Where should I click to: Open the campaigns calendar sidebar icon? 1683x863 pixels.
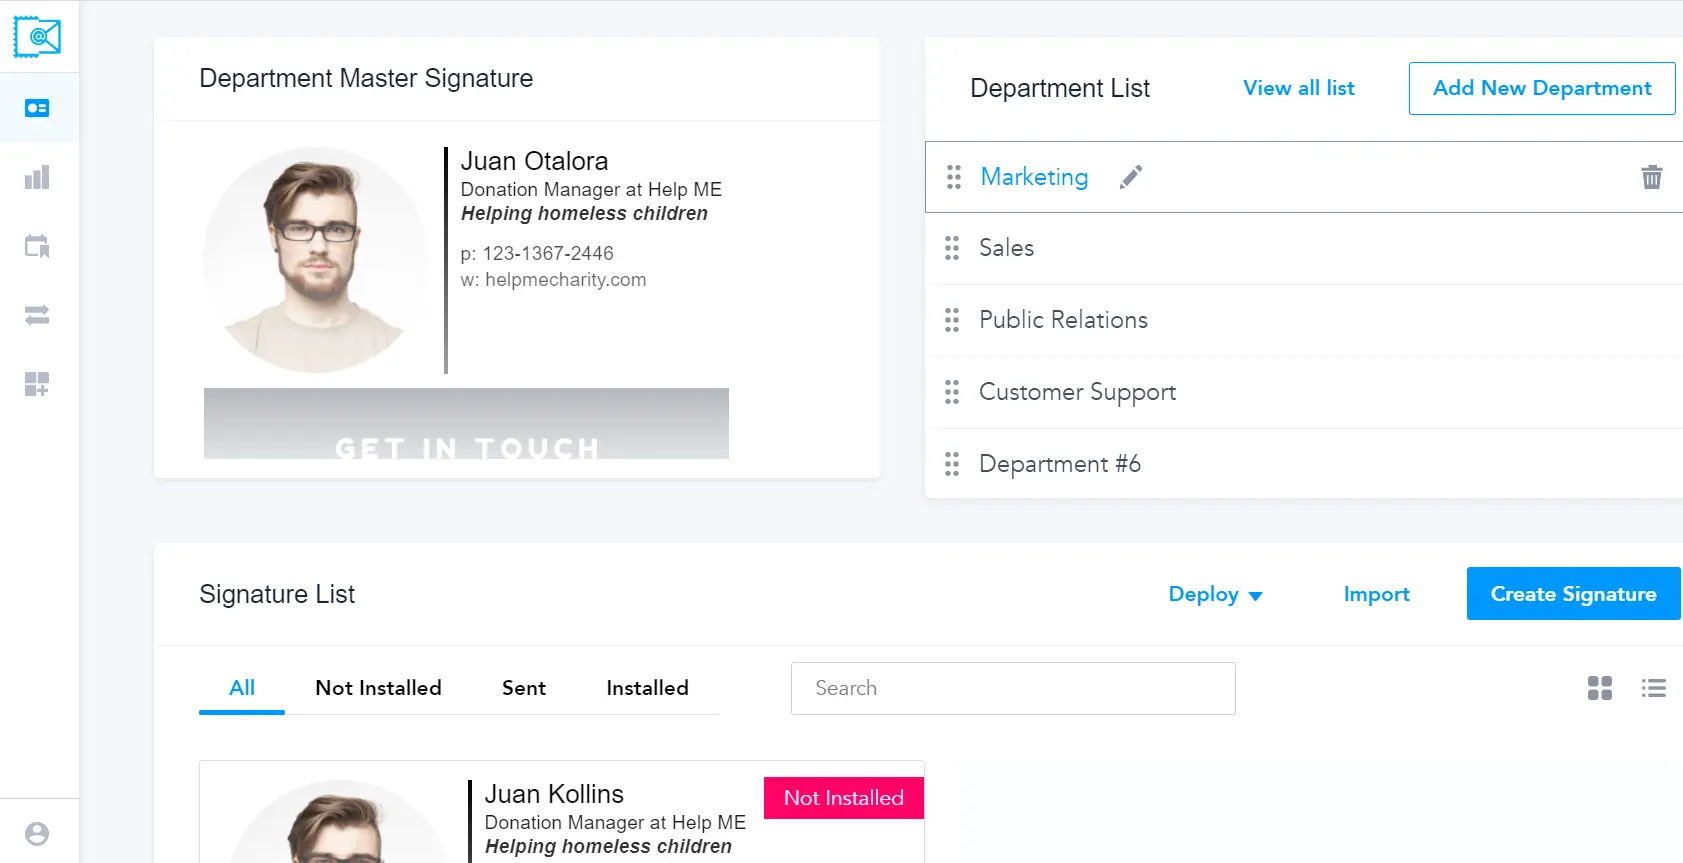click(37, 246)
